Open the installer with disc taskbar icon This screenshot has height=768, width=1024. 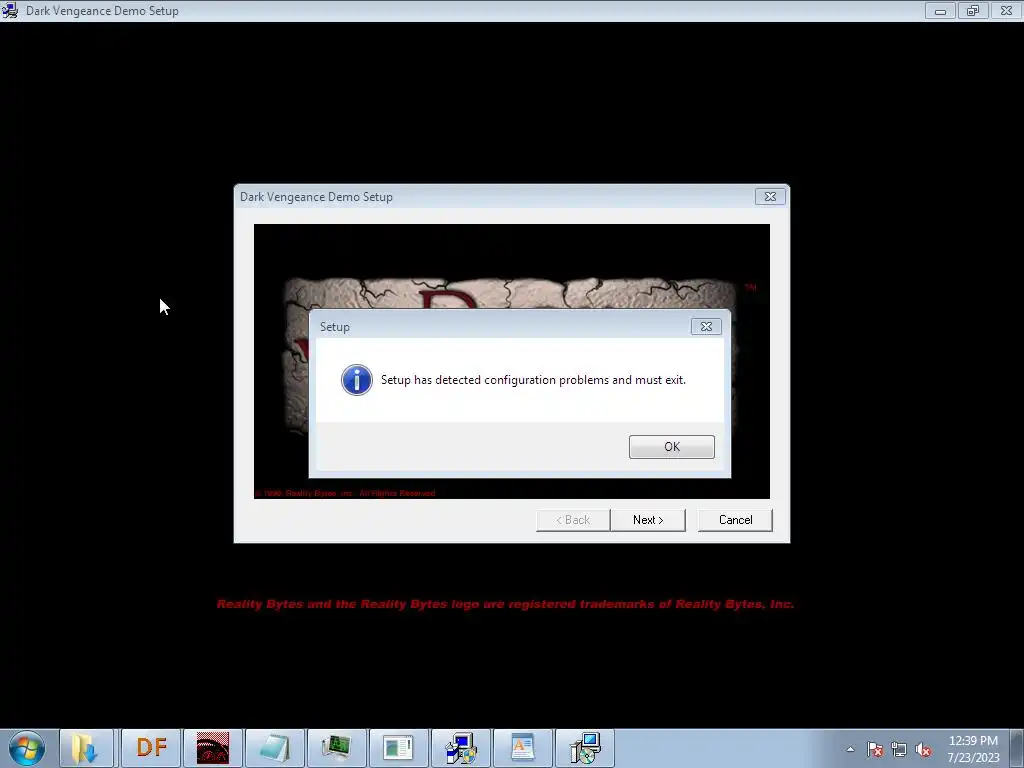click(x=584, y=748)
